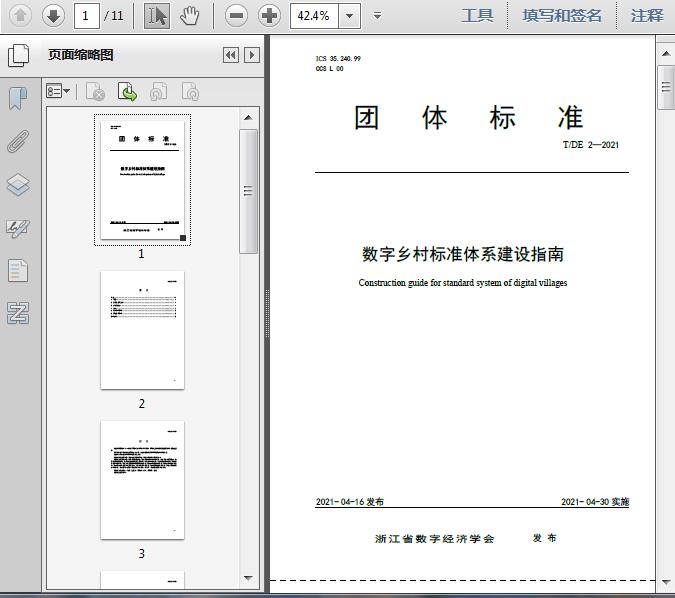Zoom in with the plus button
The height and width of the screenshot is (598, 675).
pos(269,16)
